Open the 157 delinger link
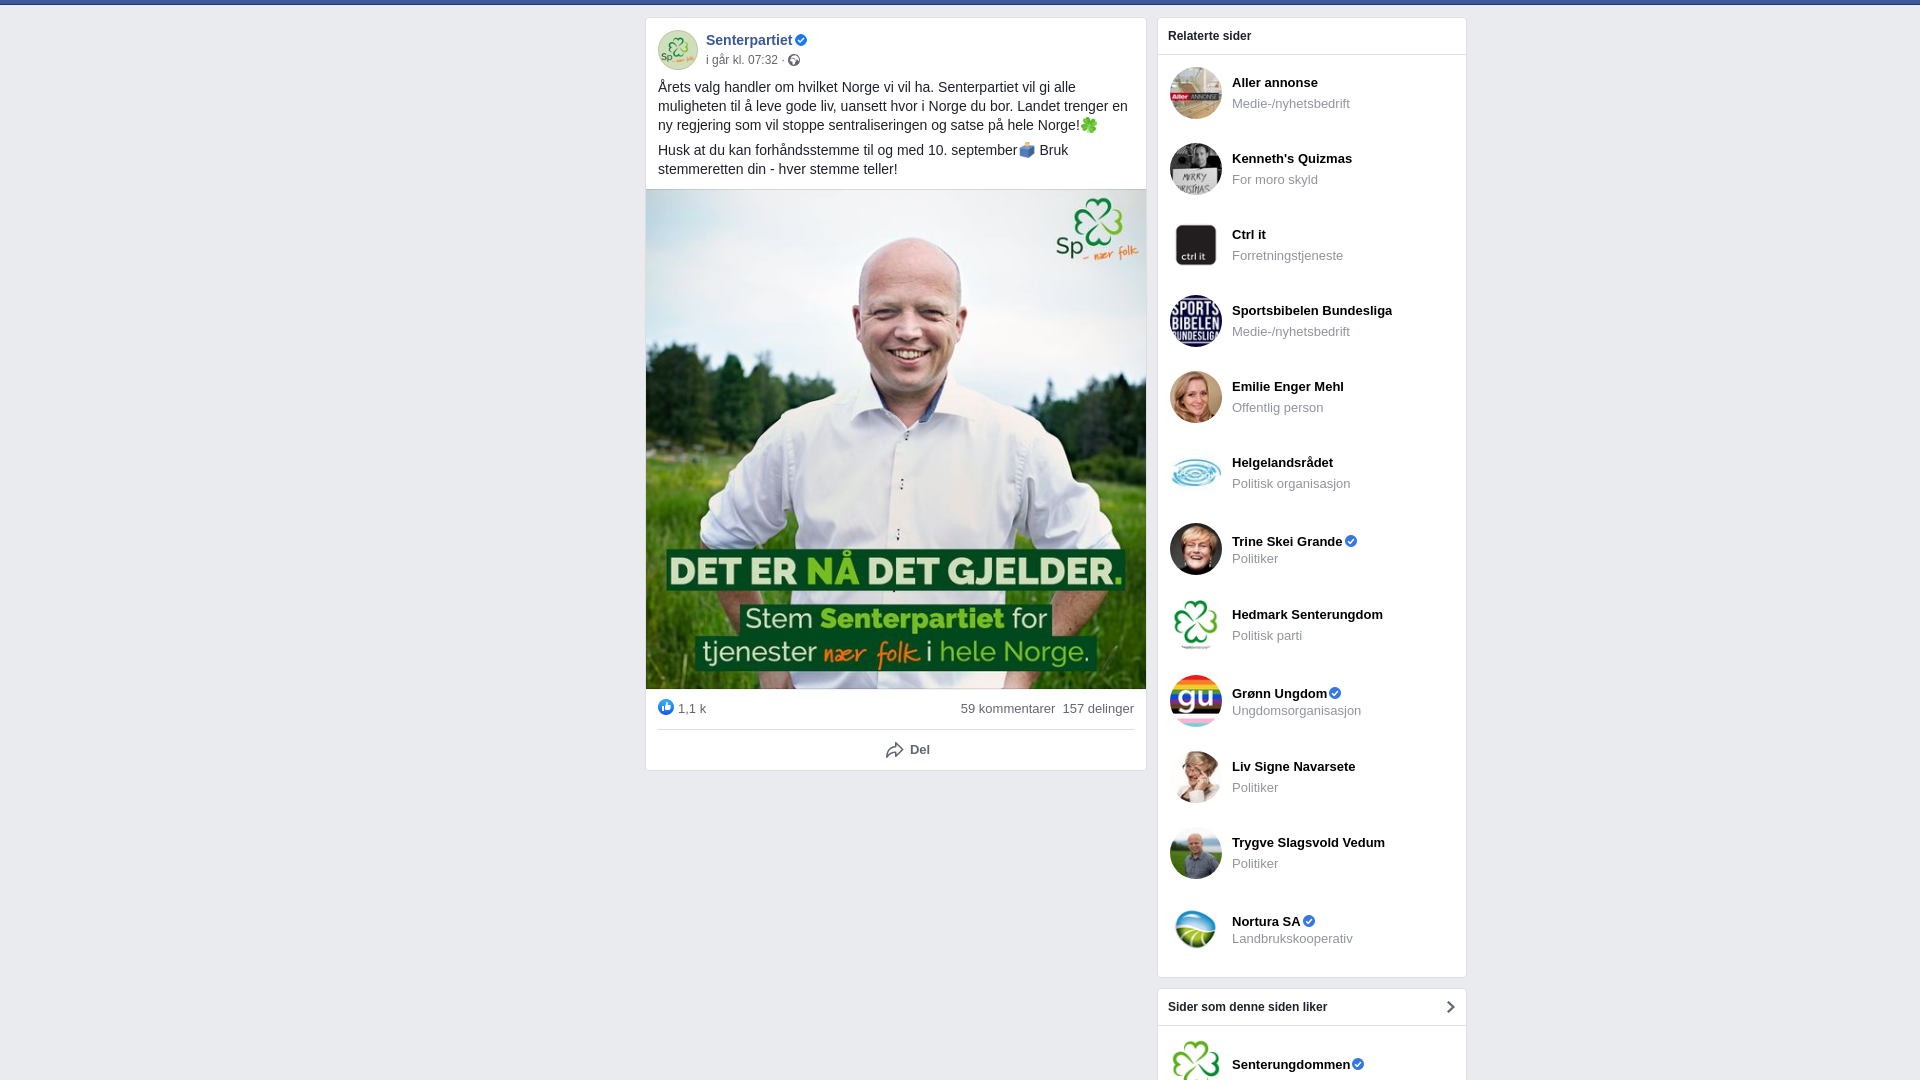This screenshot has width=1920, height=1080. (1098, 709)
